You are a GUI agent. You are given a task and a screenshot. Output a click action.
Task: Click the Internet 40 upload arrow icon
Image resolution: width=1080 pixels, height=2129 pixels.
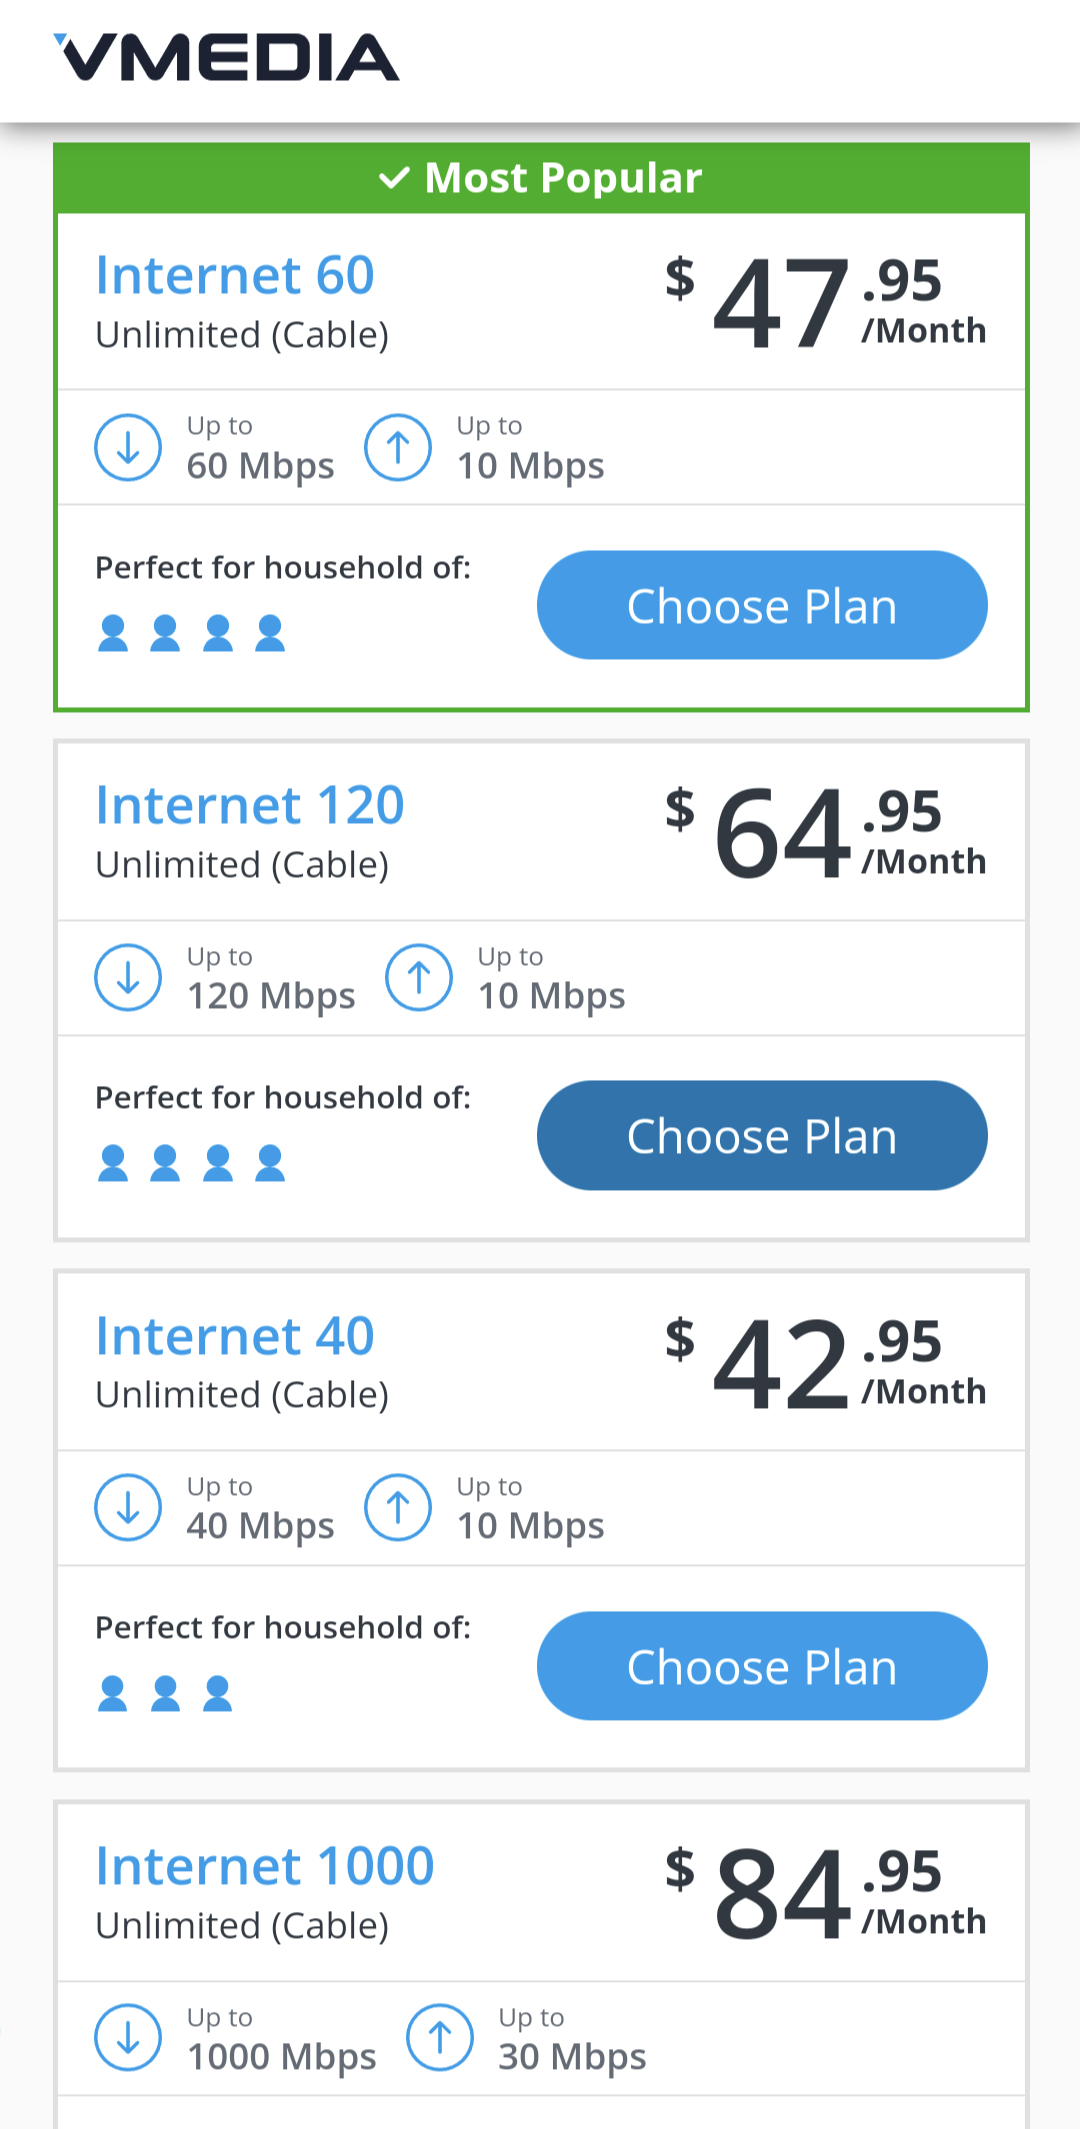click(398, 1507)
